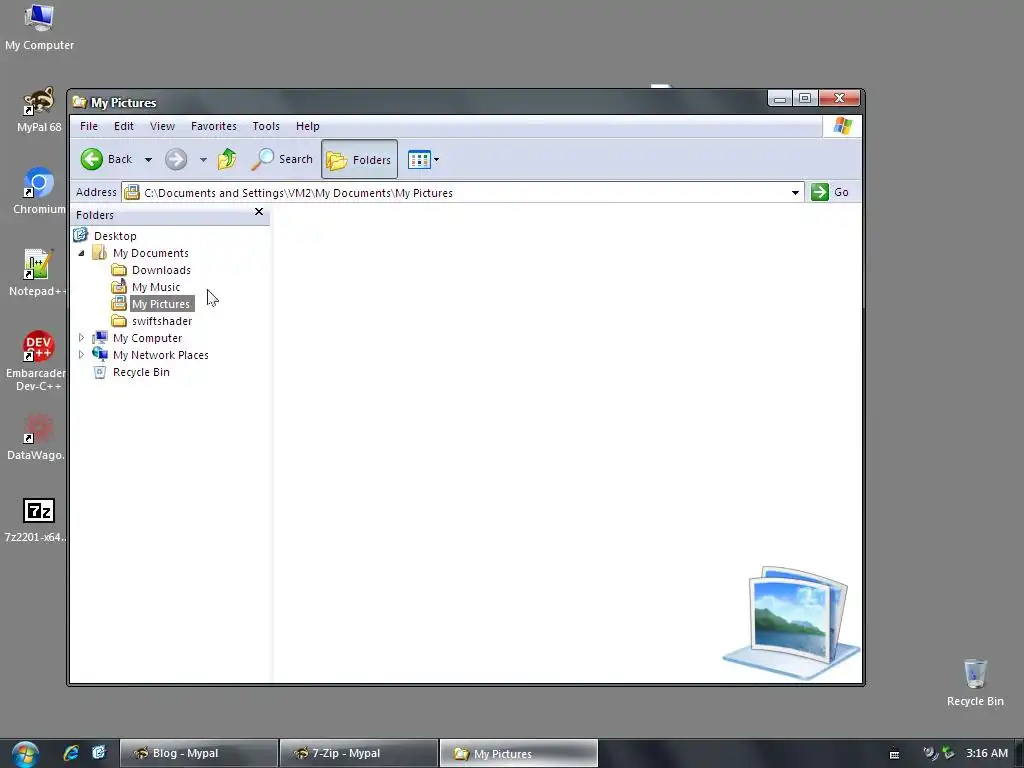Select the Embarcadero Dev-C++ desktop shortcut

[x=36, y=360]
